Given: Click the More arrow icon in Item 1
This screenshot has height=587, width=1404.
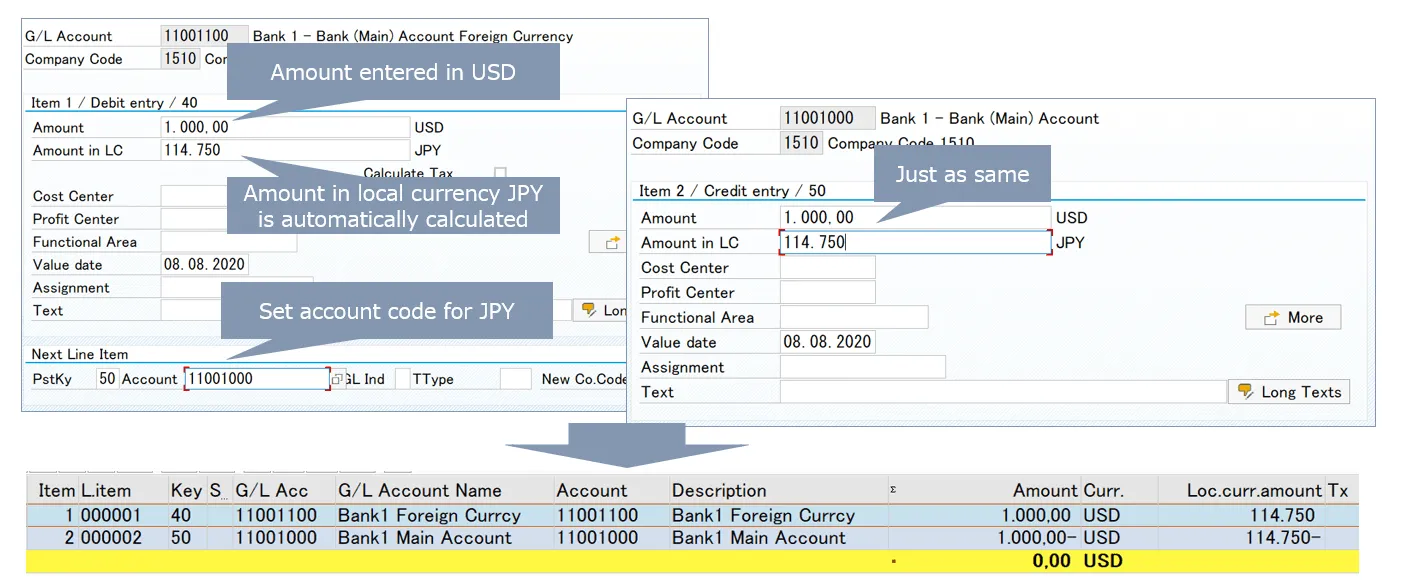Looking at the screenshot, I should point(610,242).
